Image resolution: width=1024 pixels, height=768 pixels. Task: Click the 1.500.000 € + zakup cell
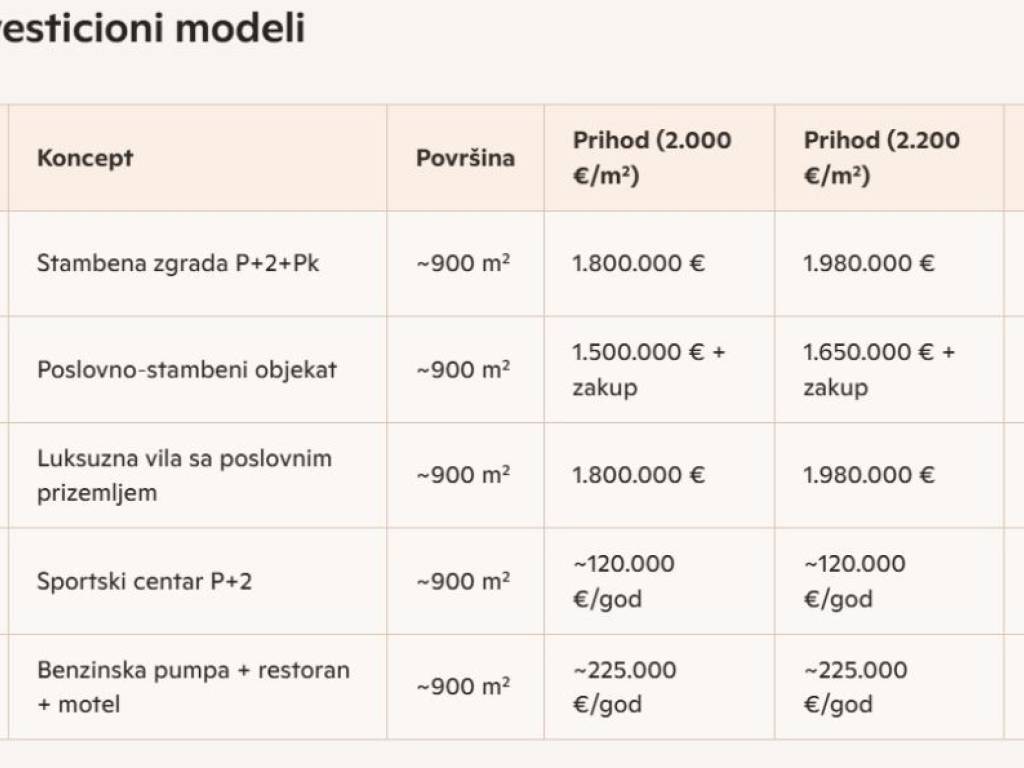coord(648,370)
